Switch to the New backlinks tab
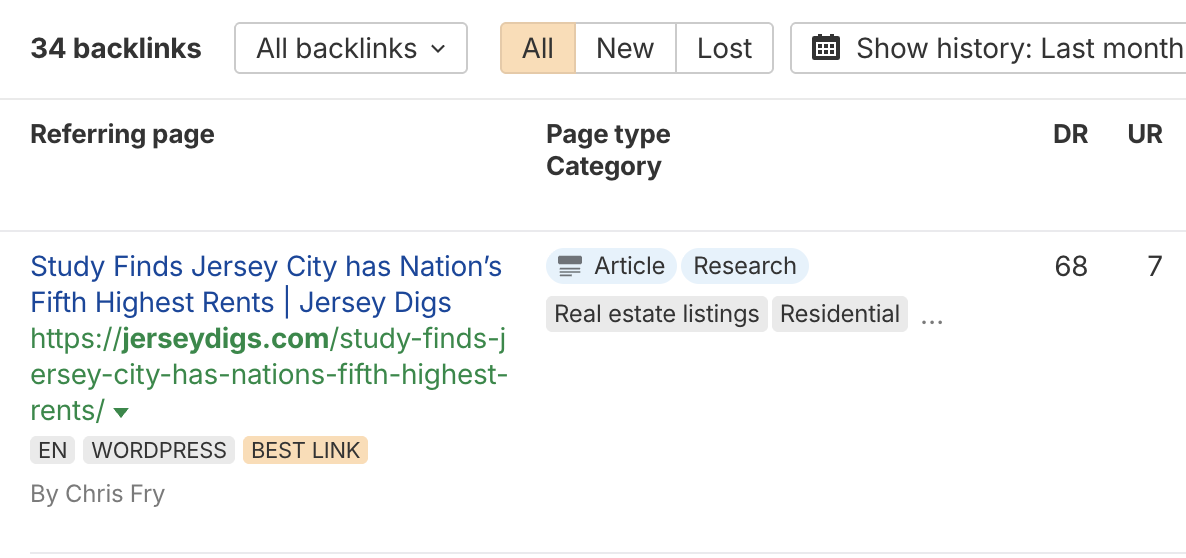Image resolution: width=1186 pixels, height=558 pixels. point(625,48)
